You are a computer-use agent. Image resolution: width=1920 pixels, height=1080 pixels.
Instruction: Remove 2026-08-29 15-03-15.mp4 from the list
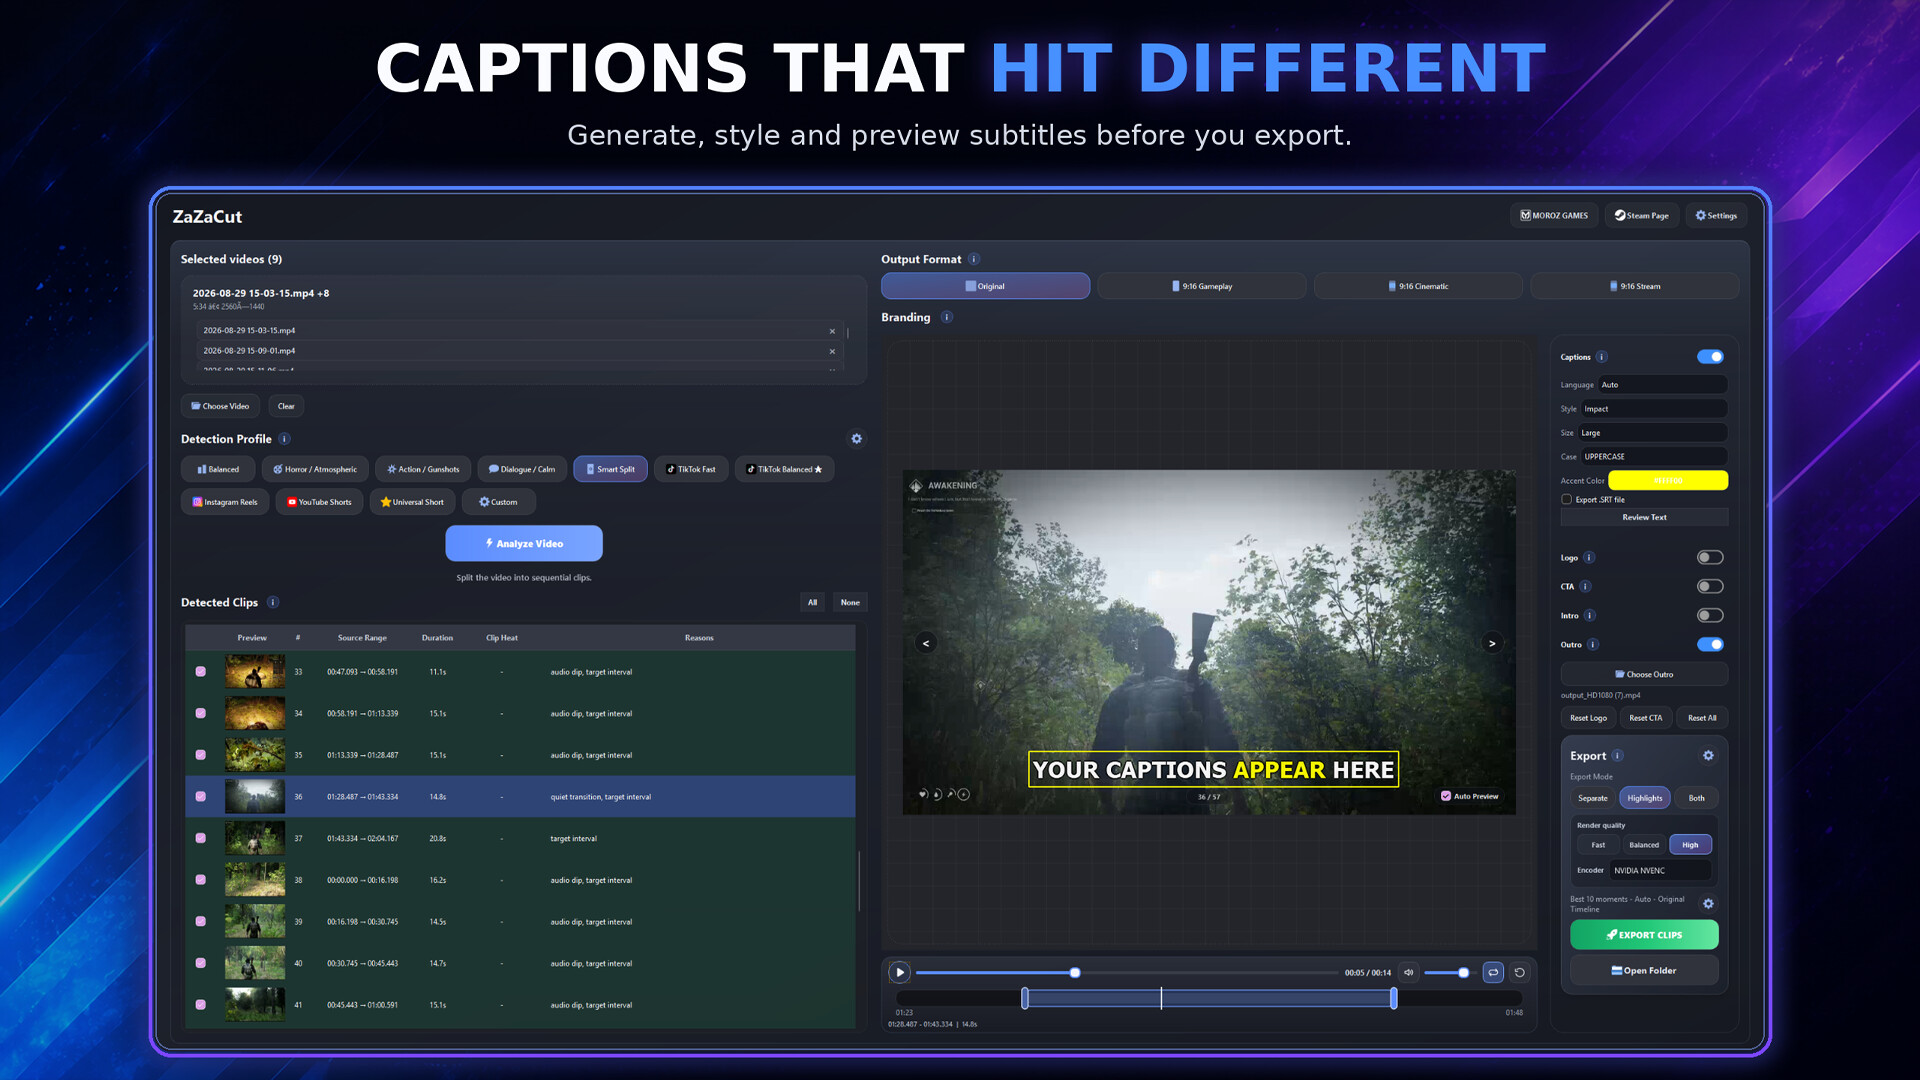coord(832,331)
